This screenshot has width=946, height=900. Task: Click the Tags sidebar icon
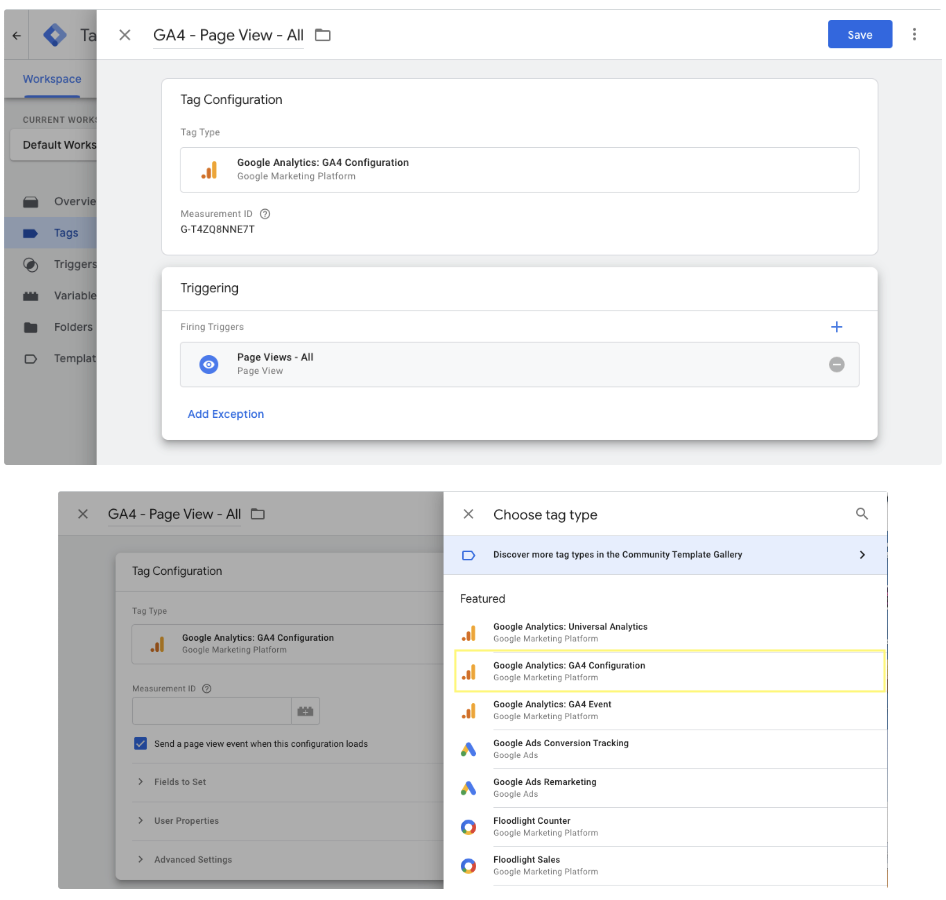pos(31,233)
